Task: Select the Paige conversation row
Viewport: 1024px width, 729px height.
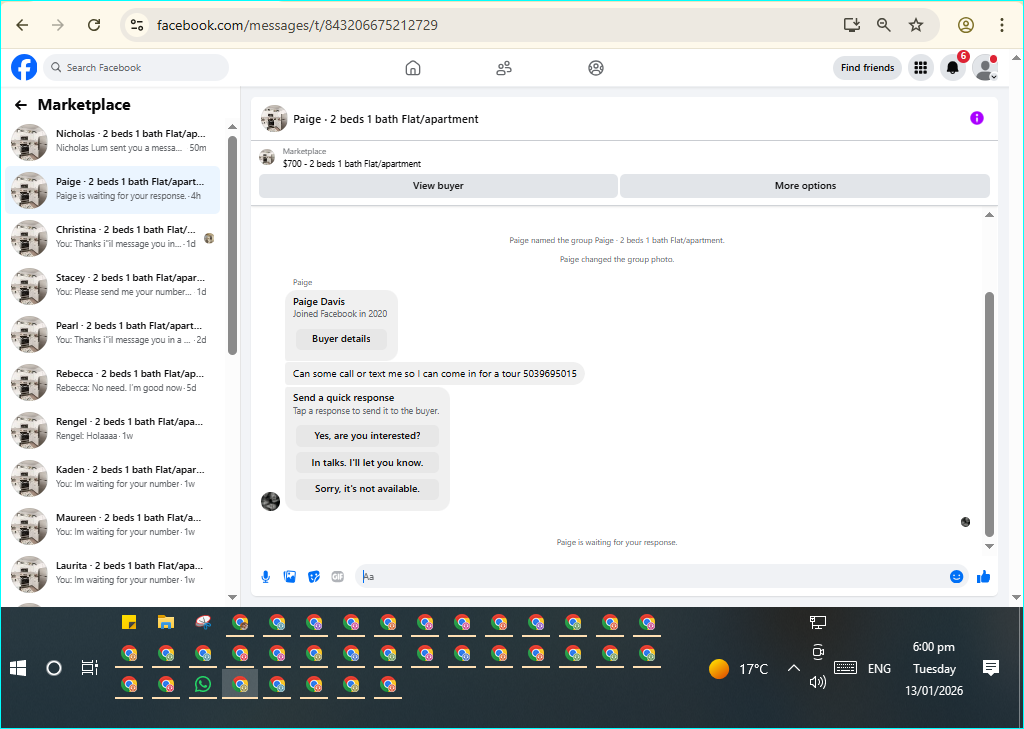Action: [x=113, y=190]
